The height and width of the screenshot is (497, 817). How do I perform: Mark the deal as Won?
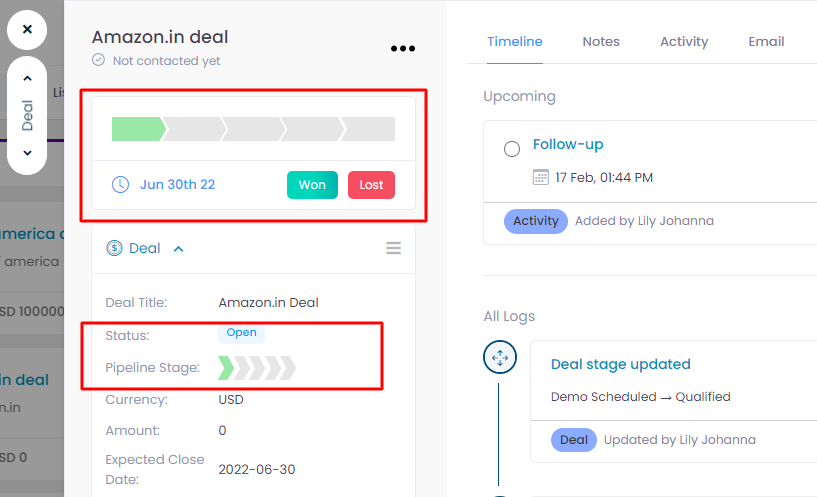(312, 185)
